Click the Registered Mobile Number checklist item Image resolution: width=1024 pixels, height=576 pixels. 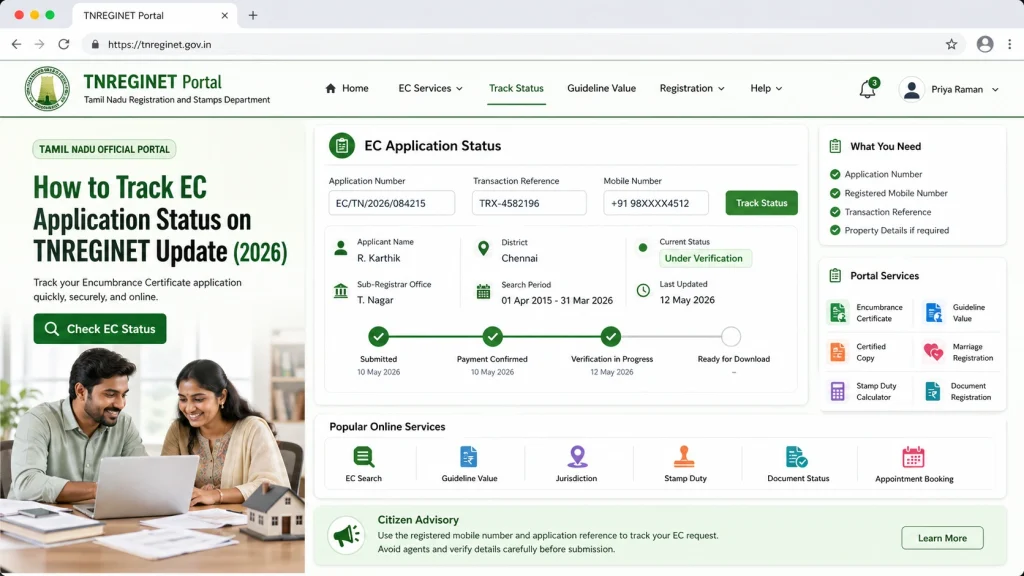click(888, 193)
